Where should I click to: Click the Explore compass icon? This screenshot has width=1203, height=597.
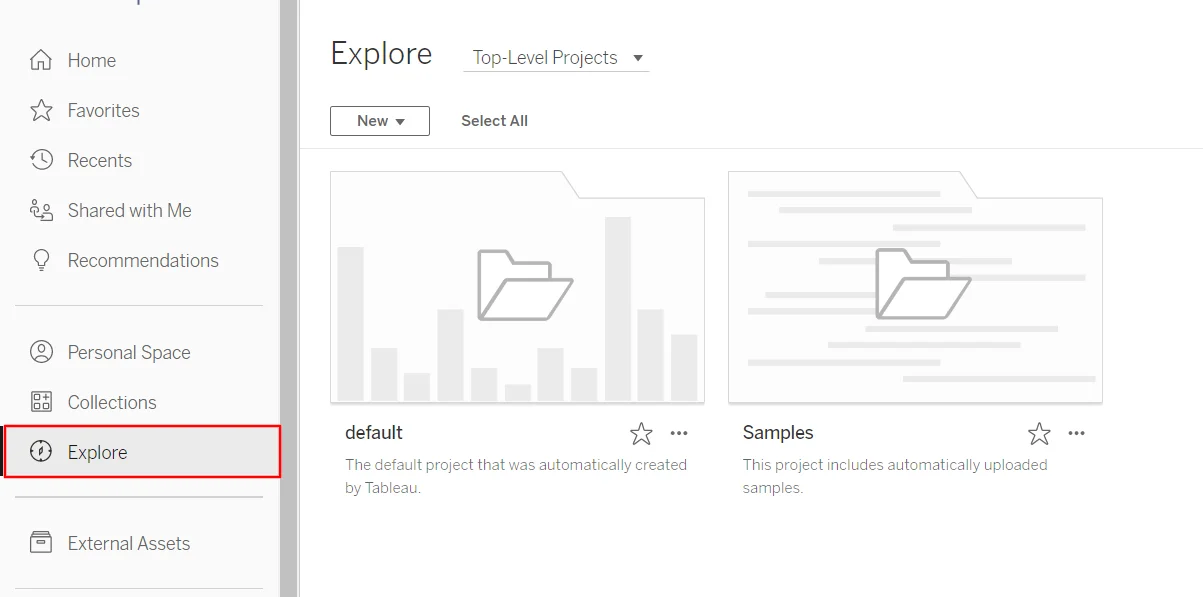41,452
